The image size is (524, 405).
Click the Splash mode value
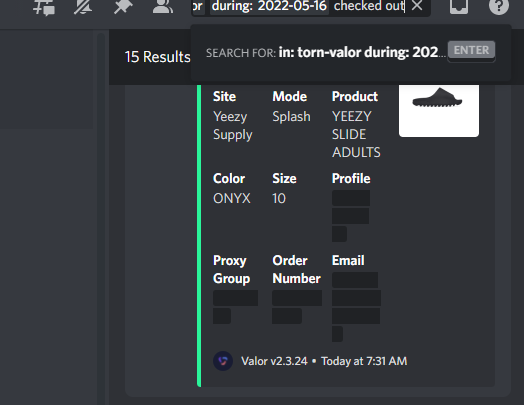(291, 117)
